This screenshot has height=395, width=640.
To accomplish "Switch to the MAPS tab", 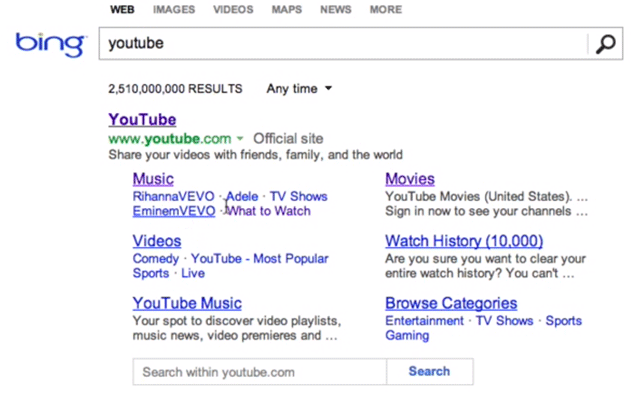I will click(x=287, y=9).
